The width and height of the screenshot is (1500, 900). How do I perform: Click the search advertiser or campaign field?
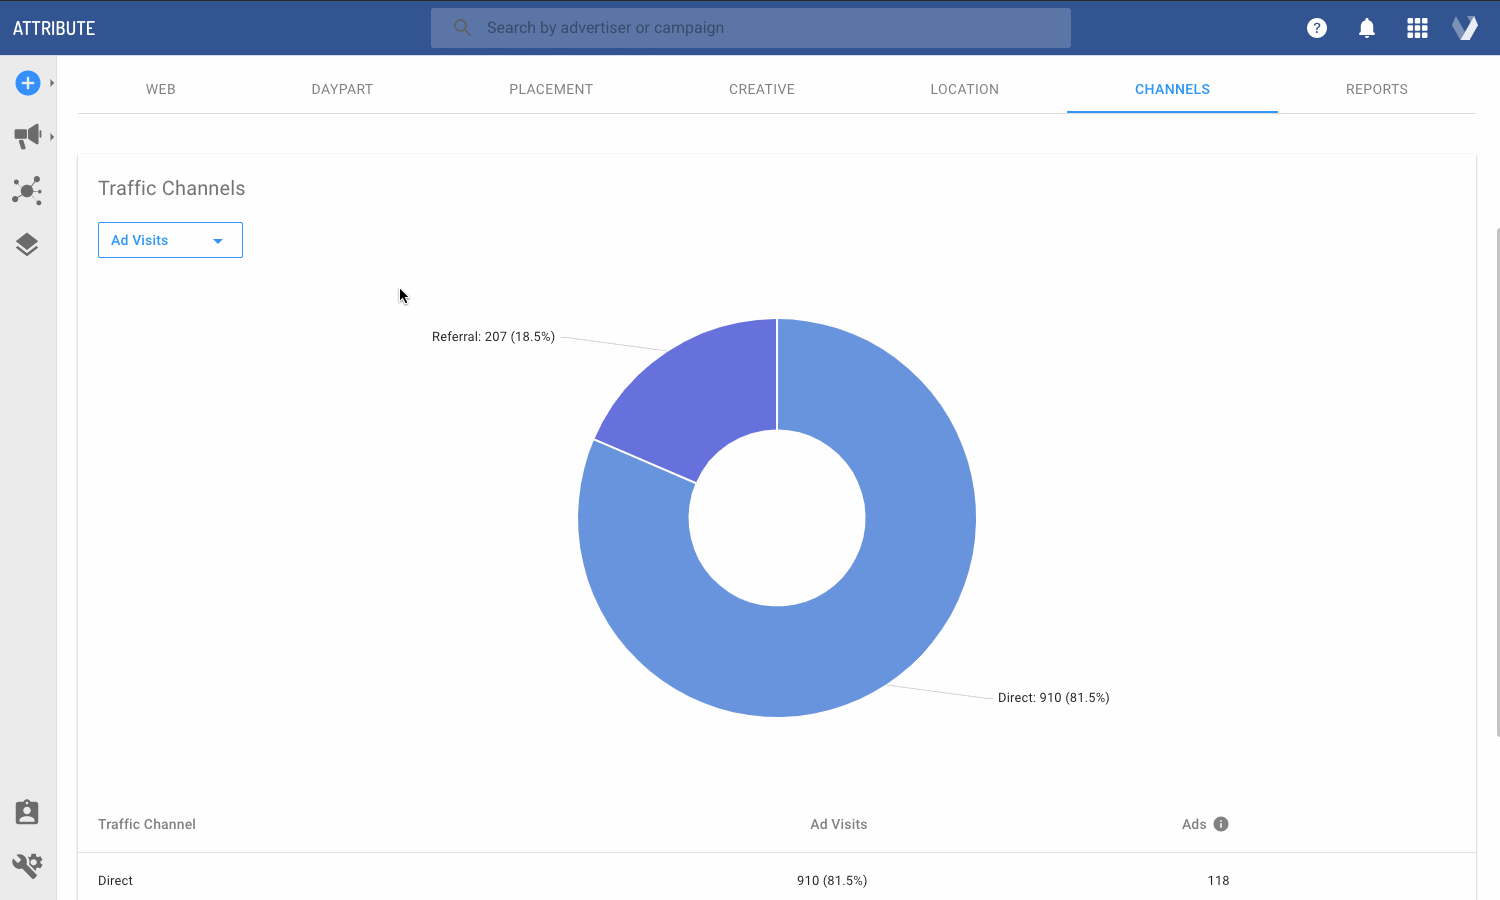coord(750,27)
